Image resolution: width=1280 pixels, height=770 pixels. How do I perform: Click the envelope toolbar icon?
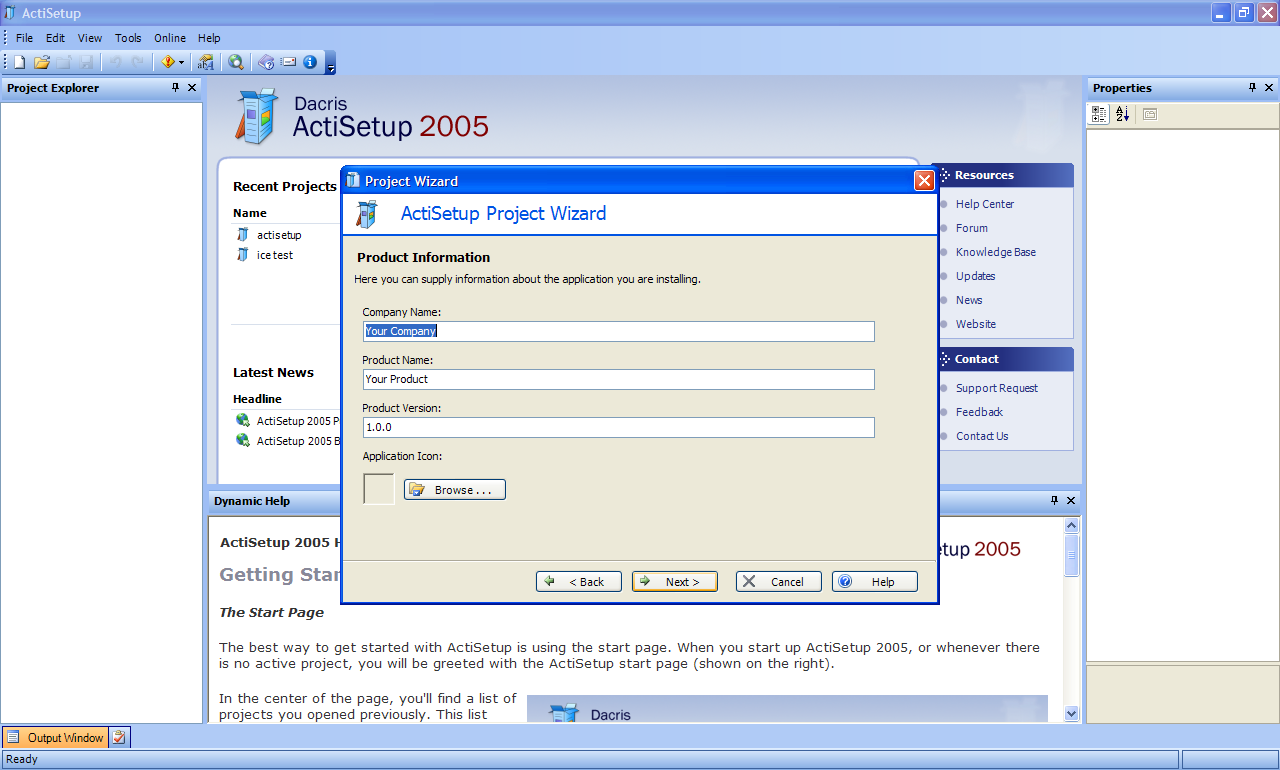tap(289, 62)
